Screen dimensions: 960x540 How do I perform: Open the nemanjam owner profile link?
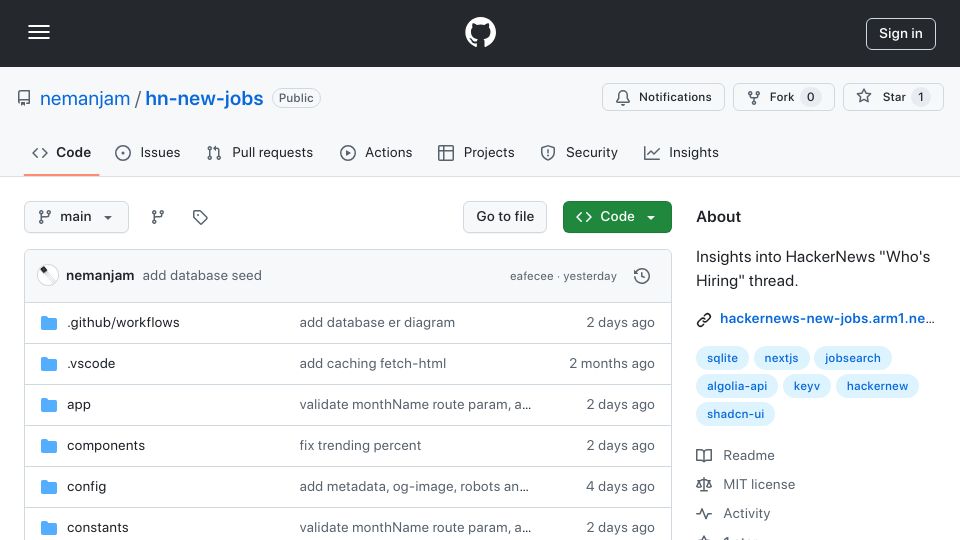[x=84, y=98]
